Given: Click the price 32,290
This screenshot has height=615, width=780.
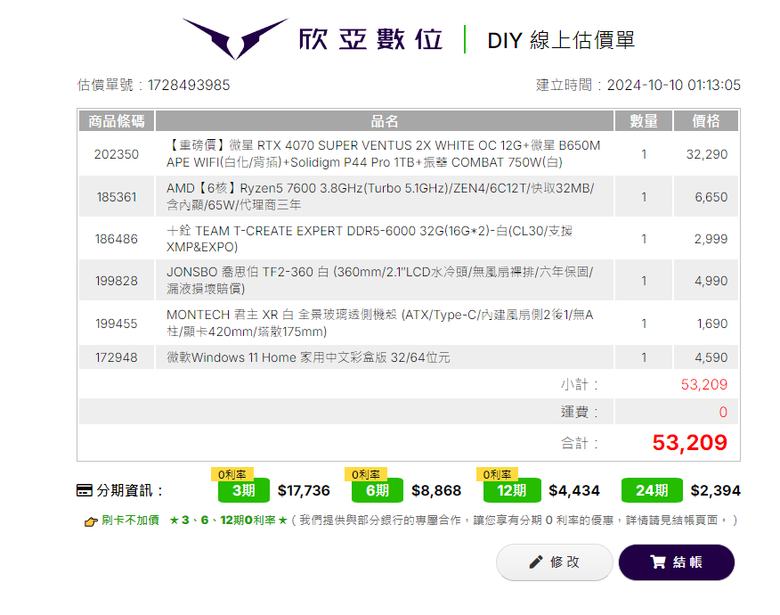Looking at the screenshot, I should (x=707, y=154).
